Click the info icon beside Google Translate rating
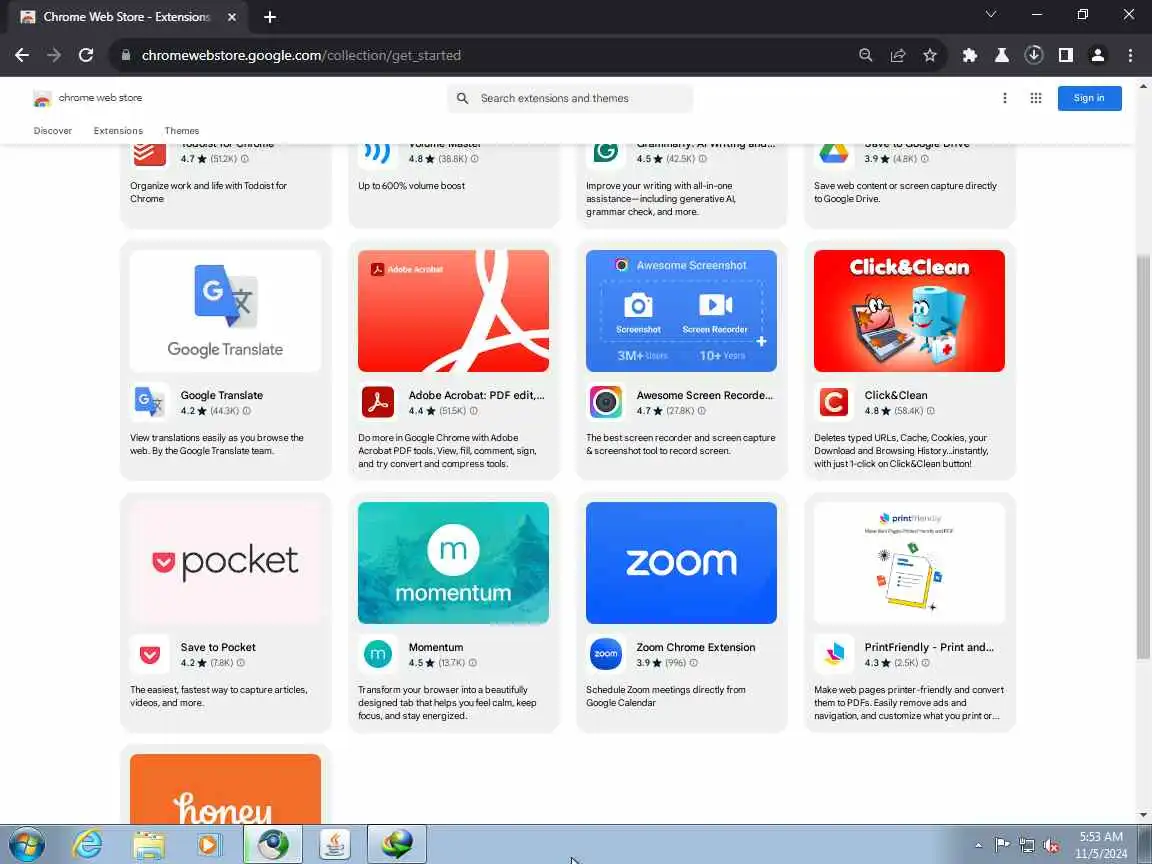 (247, 411)
